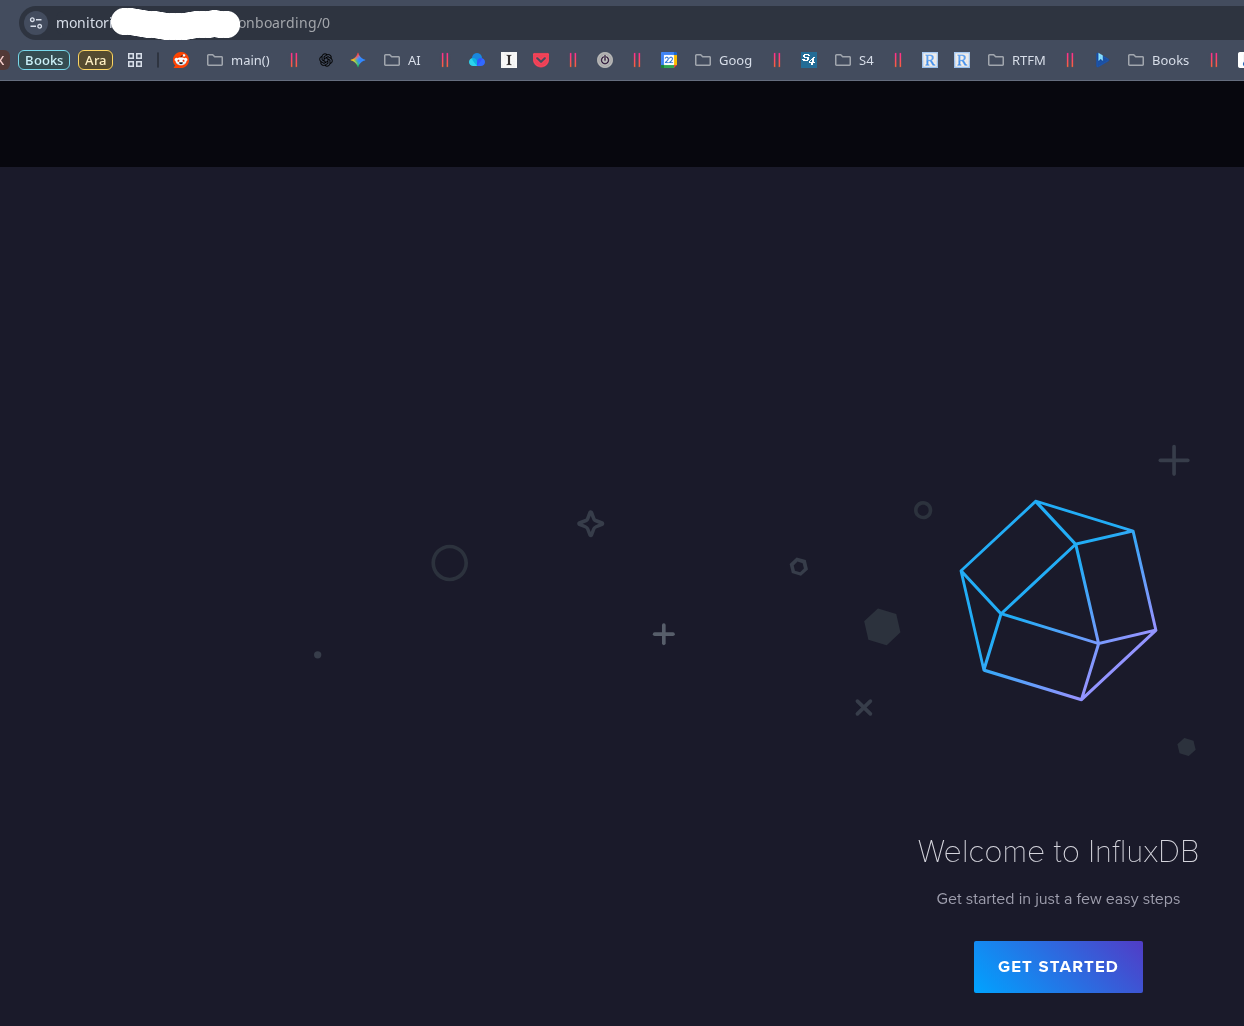The width and height of the screenshot is (1244, 1026).
Task: Expand the 'Goog' bookmarks folder
Action: click(x=723, y=60)
